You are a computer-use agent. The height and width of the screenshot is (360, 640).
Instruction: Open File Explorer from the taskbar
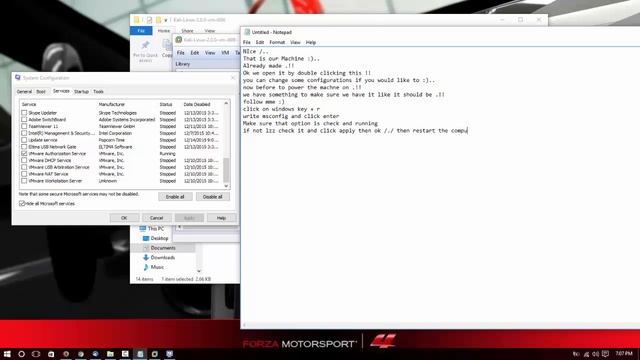point(110,354)
